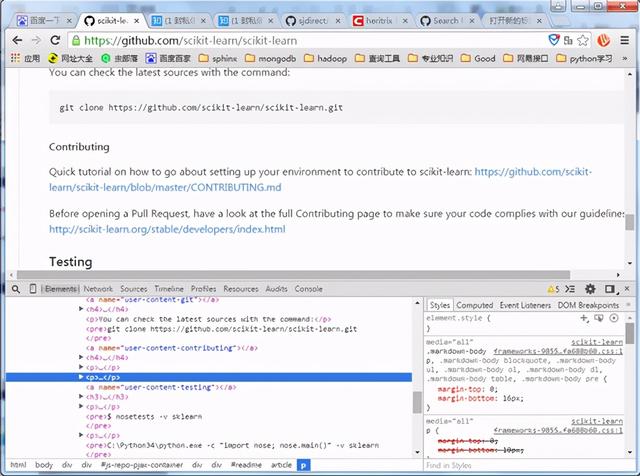The height and width of the screenshot is (476, 640).
Task: Close the heritrix browser tab
Action: coord(405,20)
